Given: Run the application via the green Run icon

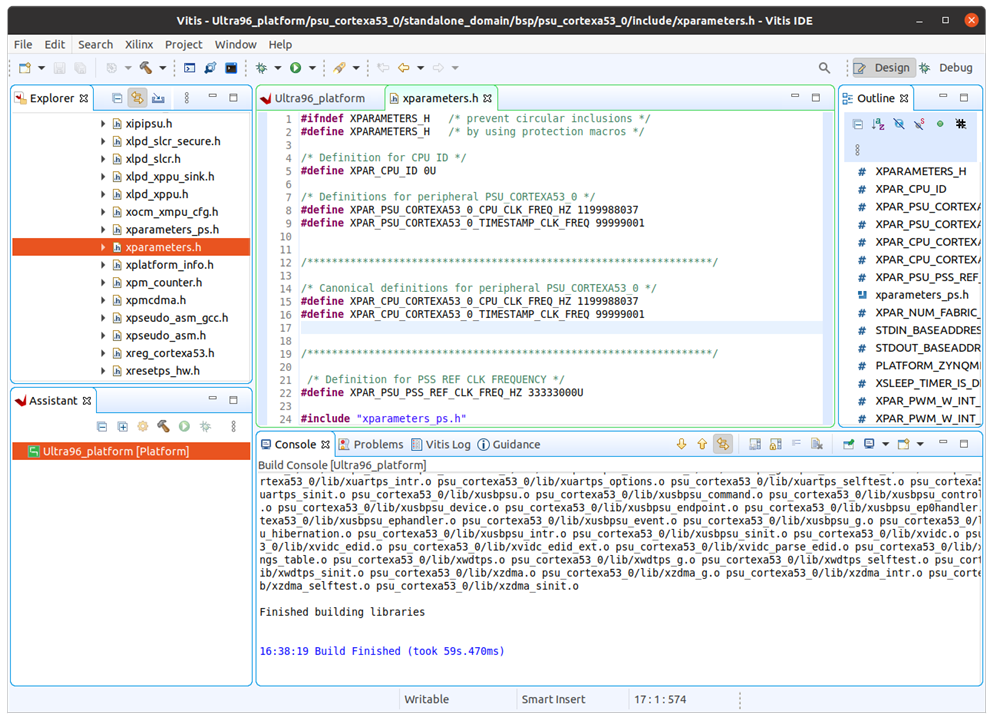Looking at the screenshot, I should 294,68.
